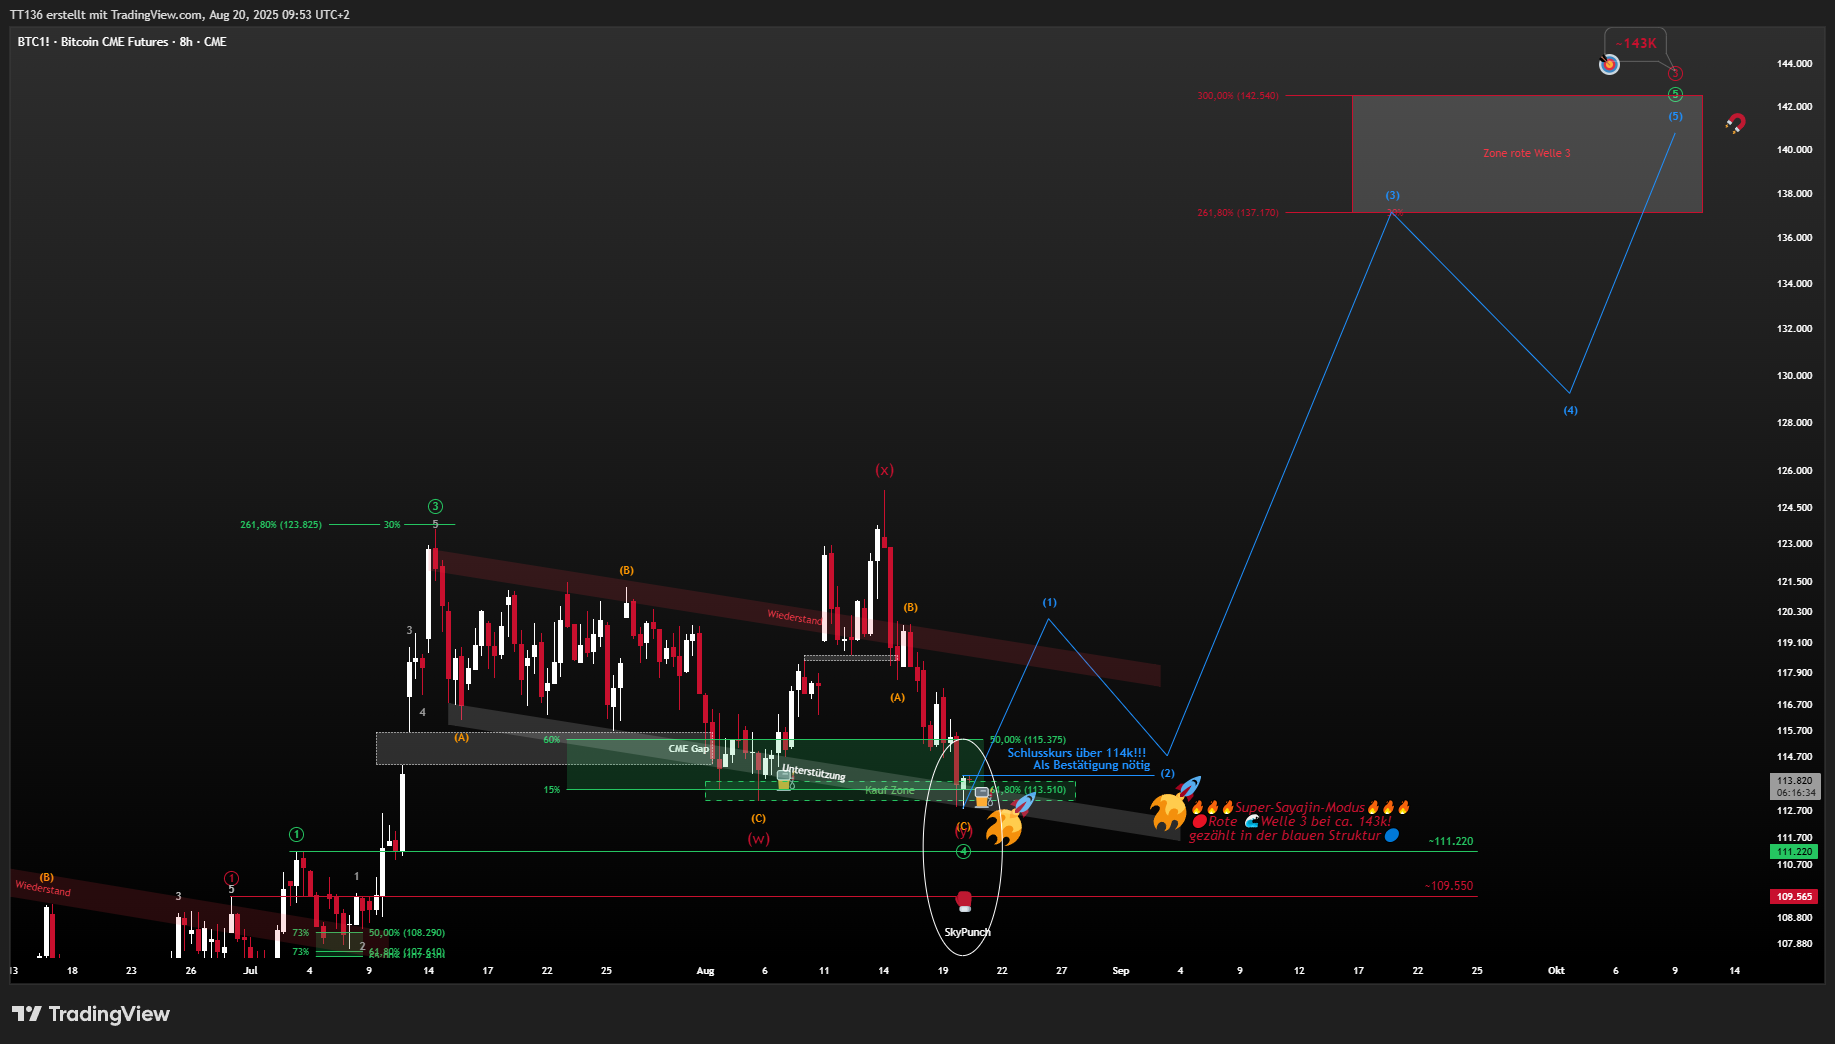
Task: Click the '~111.220' green line label
Action: click(x=1451, y=841)
